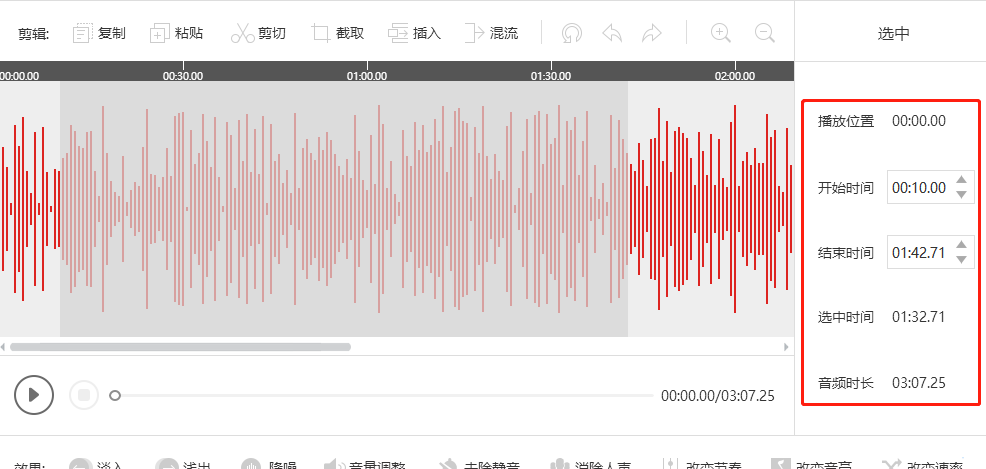Select the Cut (剪切) scissors tool
The image size is (986, 469).
[x=258, y=34]
